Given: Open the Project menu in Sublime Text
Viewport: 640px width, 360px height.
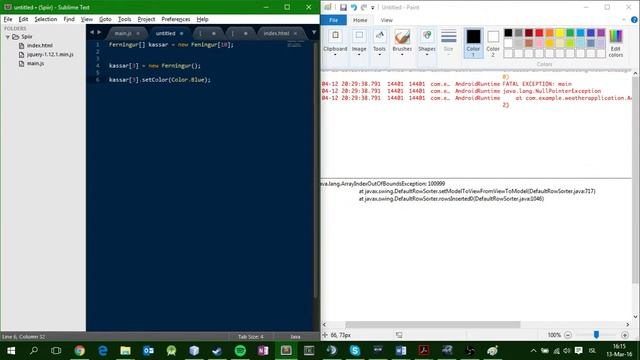Looking at the screenshot, I should click(x=146, y=19).
